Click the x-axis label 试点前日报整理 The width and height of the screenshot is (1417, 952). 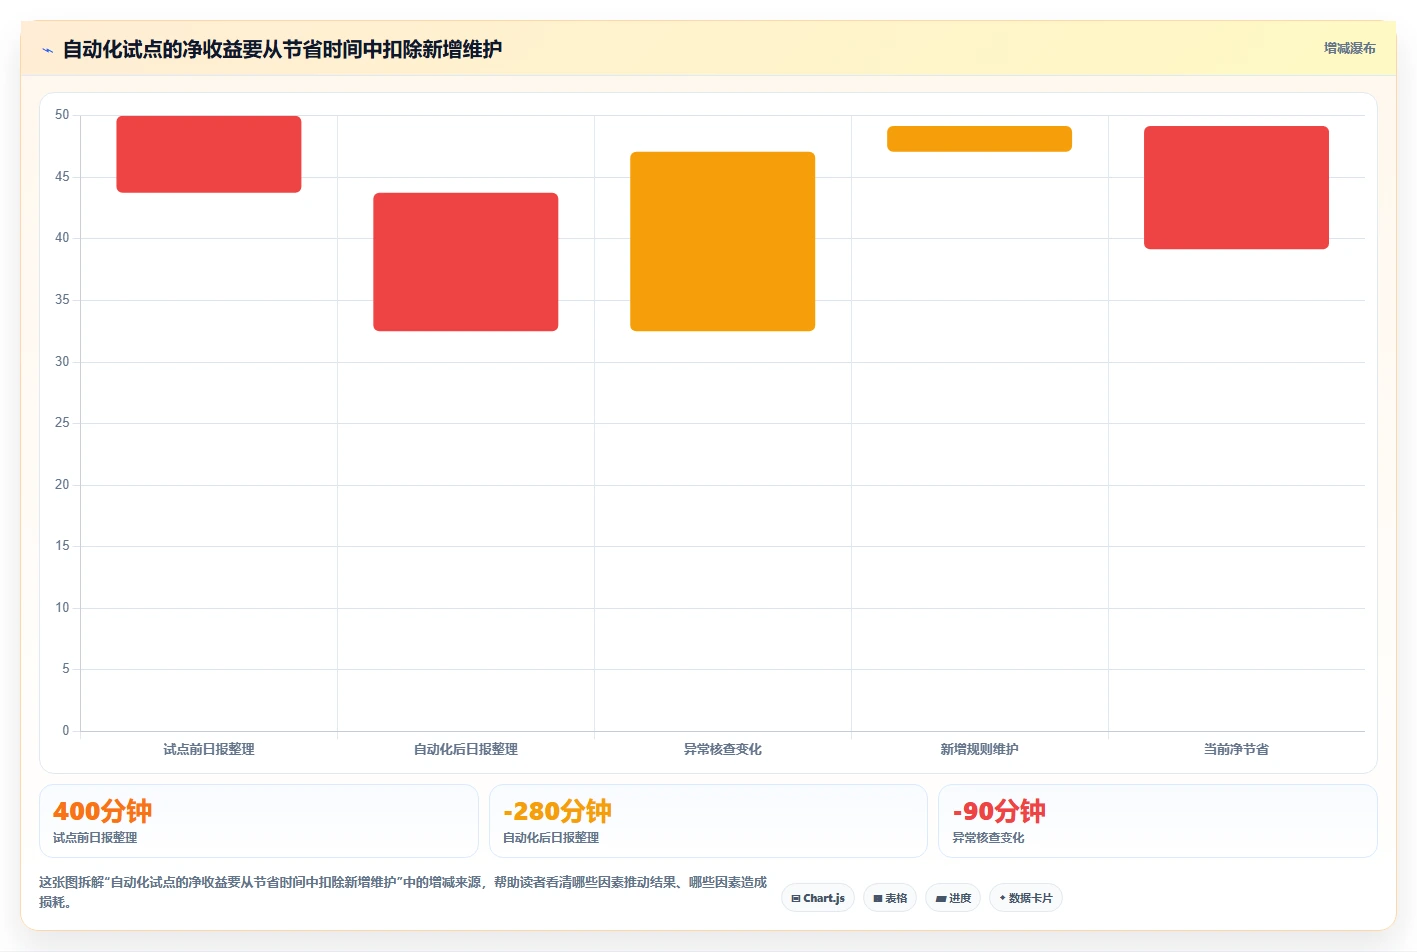tap(209, 749)
